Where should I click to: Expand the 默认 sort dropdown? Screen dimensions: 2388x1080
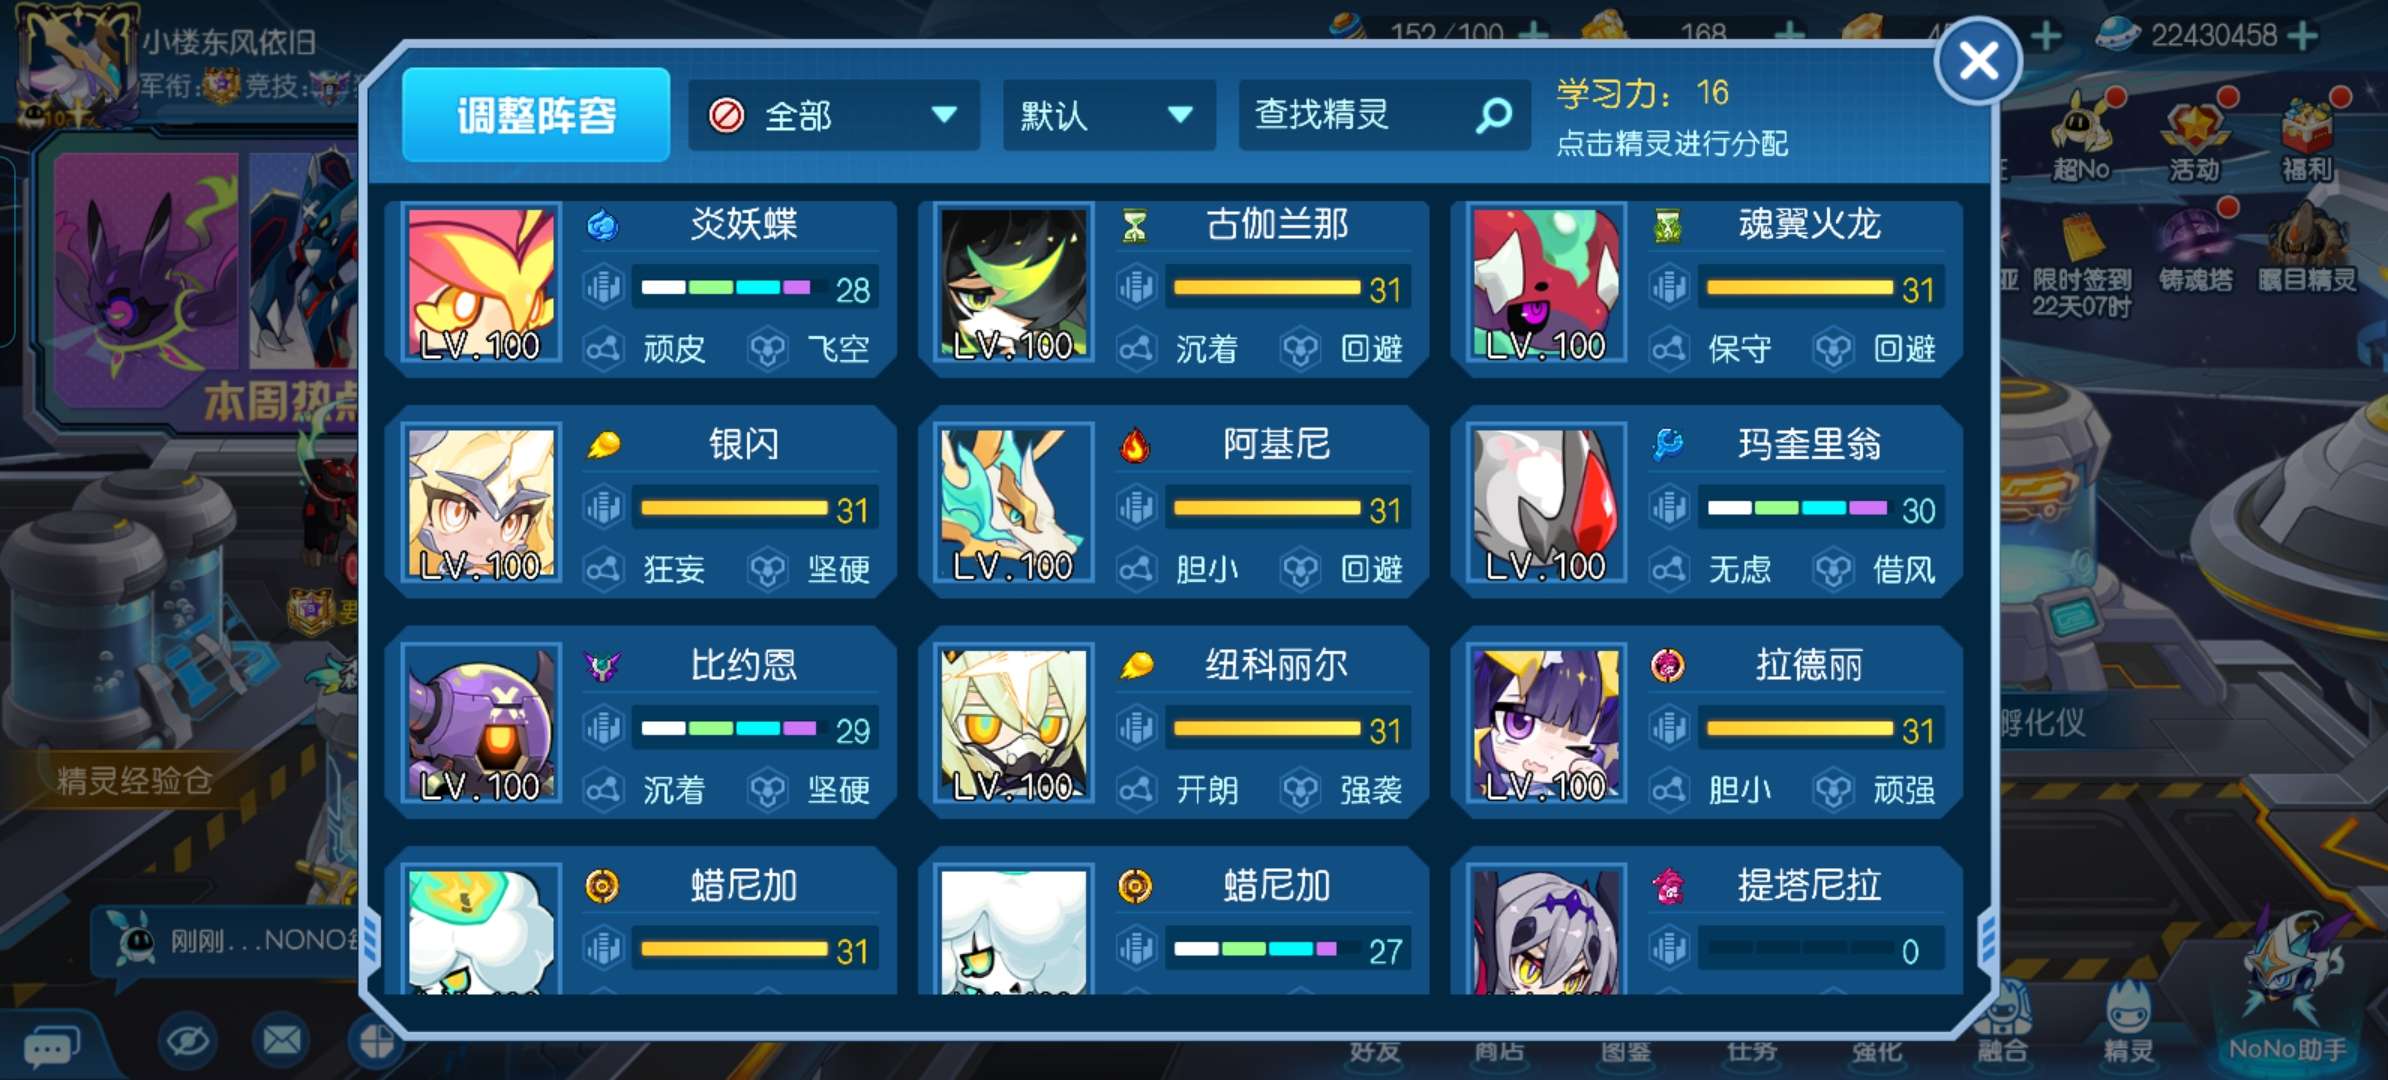[1109, 116]
